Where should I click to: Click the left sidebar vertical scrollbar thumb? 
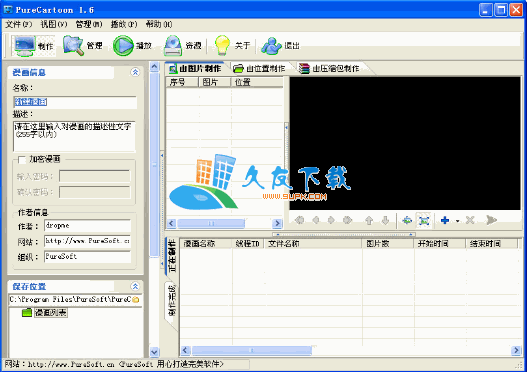click(x=154, y=165)
